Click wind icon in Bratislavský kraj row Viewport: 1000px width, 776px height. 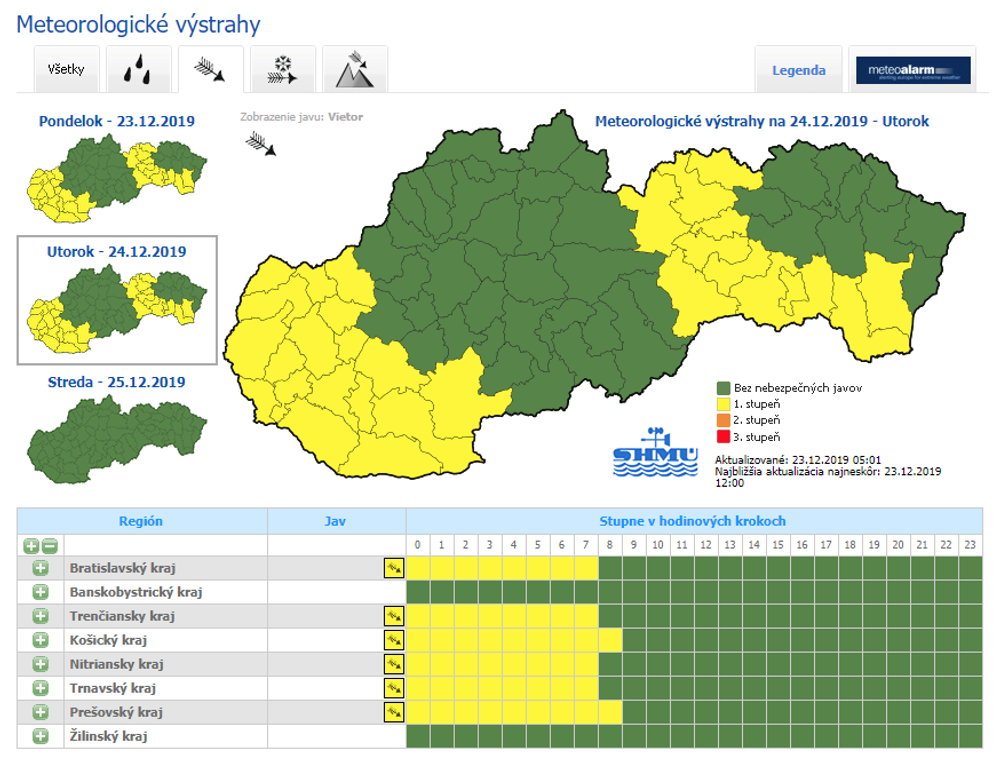coord(393,568)
